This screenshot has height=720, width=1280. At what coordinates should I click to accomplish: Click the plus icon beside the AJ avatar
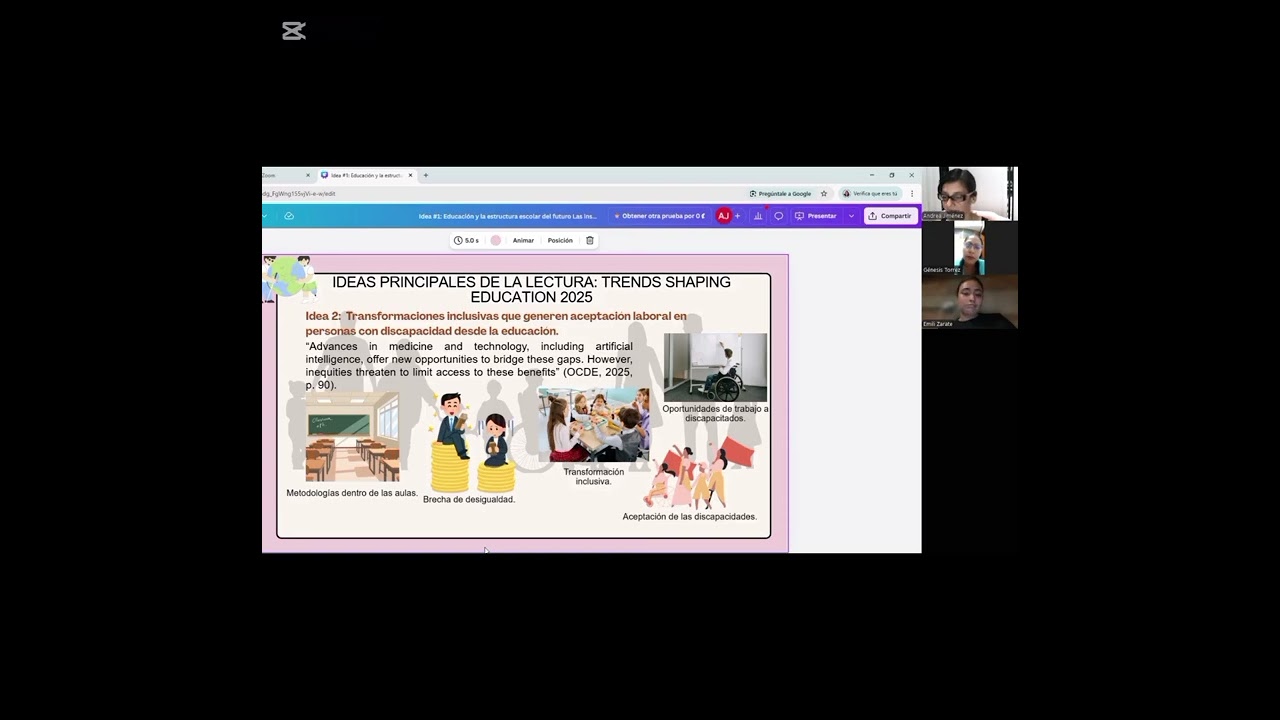(738, 216)
